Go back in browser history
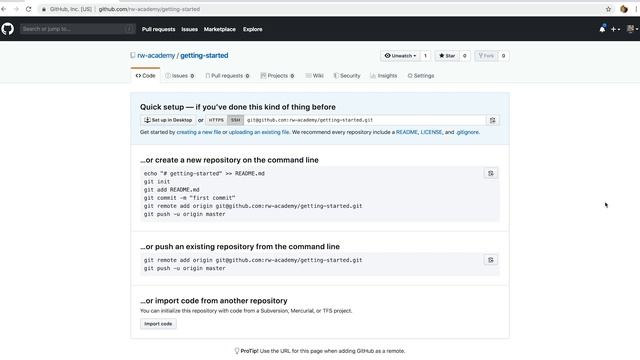The height and width of the screenshot is (360, 640). coord(4,9)
